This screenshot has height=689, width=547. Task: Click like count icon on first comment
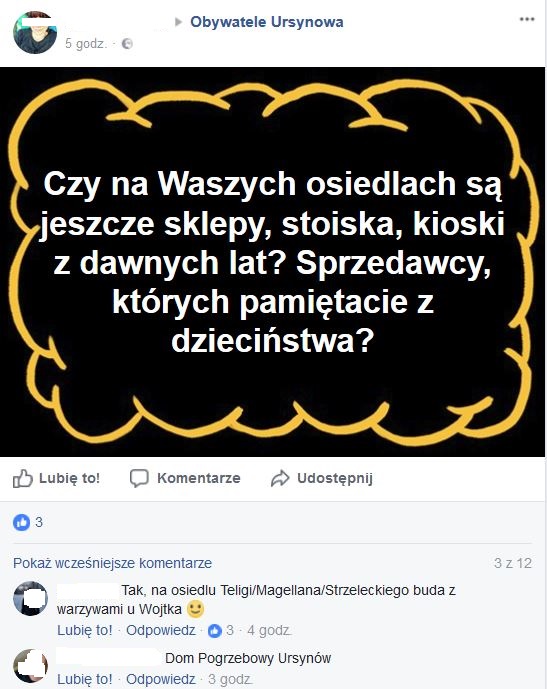coord(214,631)
